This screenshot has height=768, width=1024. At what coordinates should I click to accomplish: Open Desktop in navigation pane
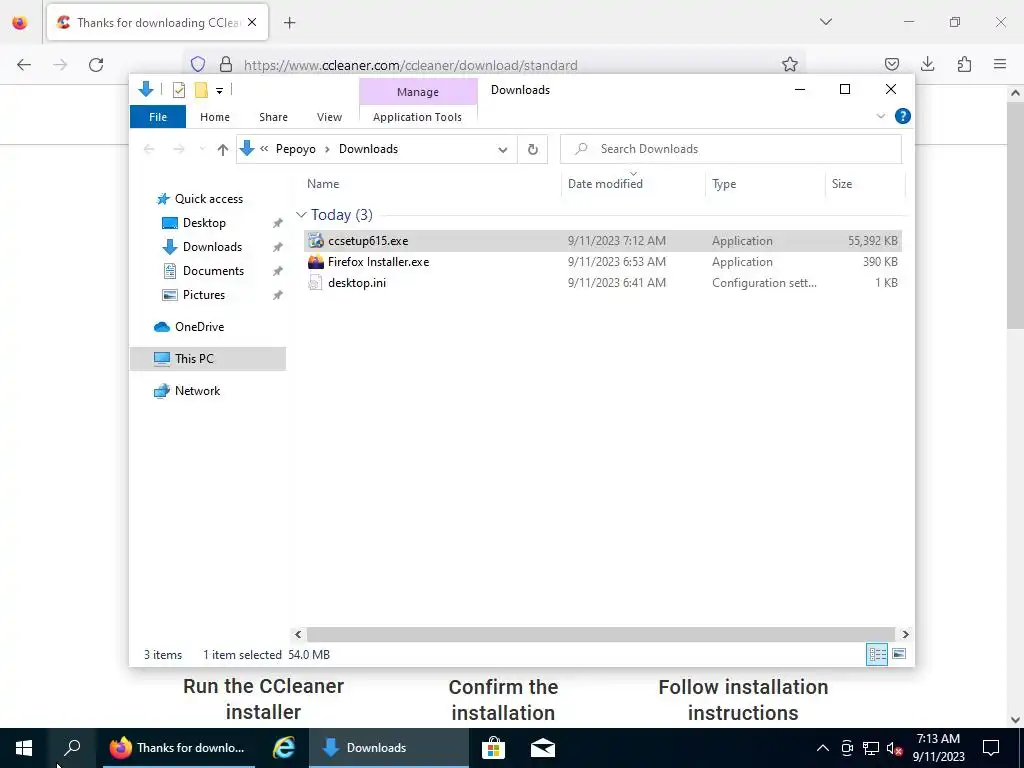(x=204, y=223)
